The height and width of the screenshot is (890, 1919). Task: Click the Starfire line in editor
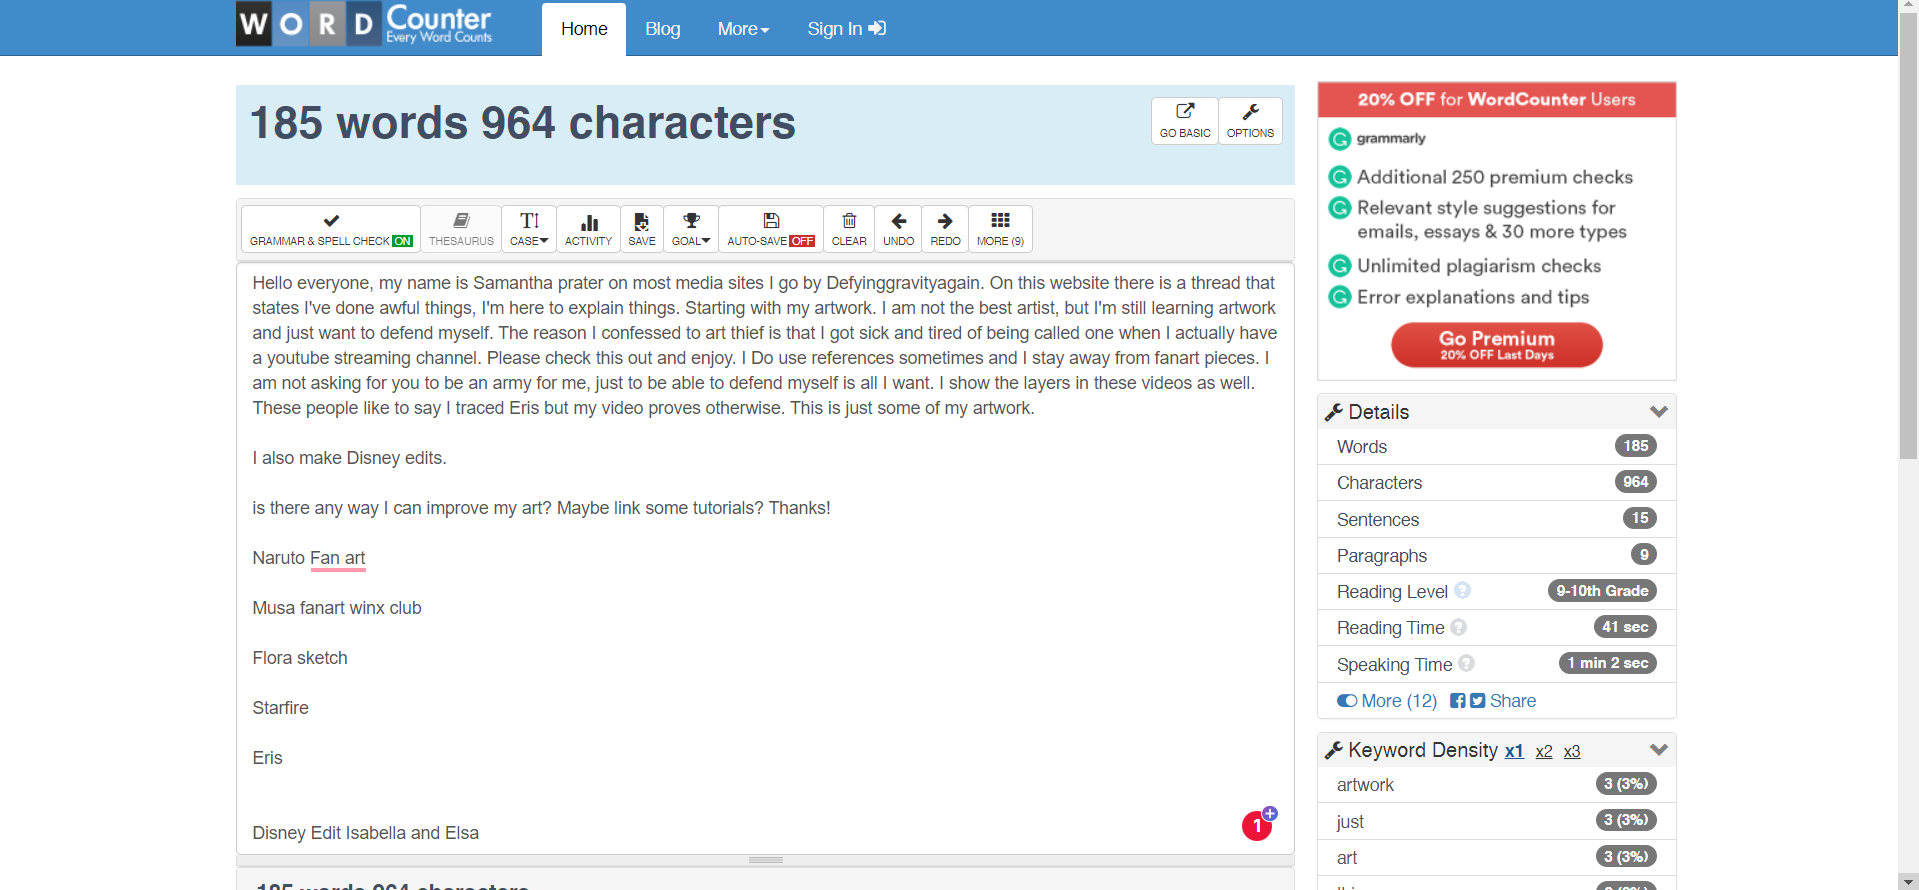[280, 708]
